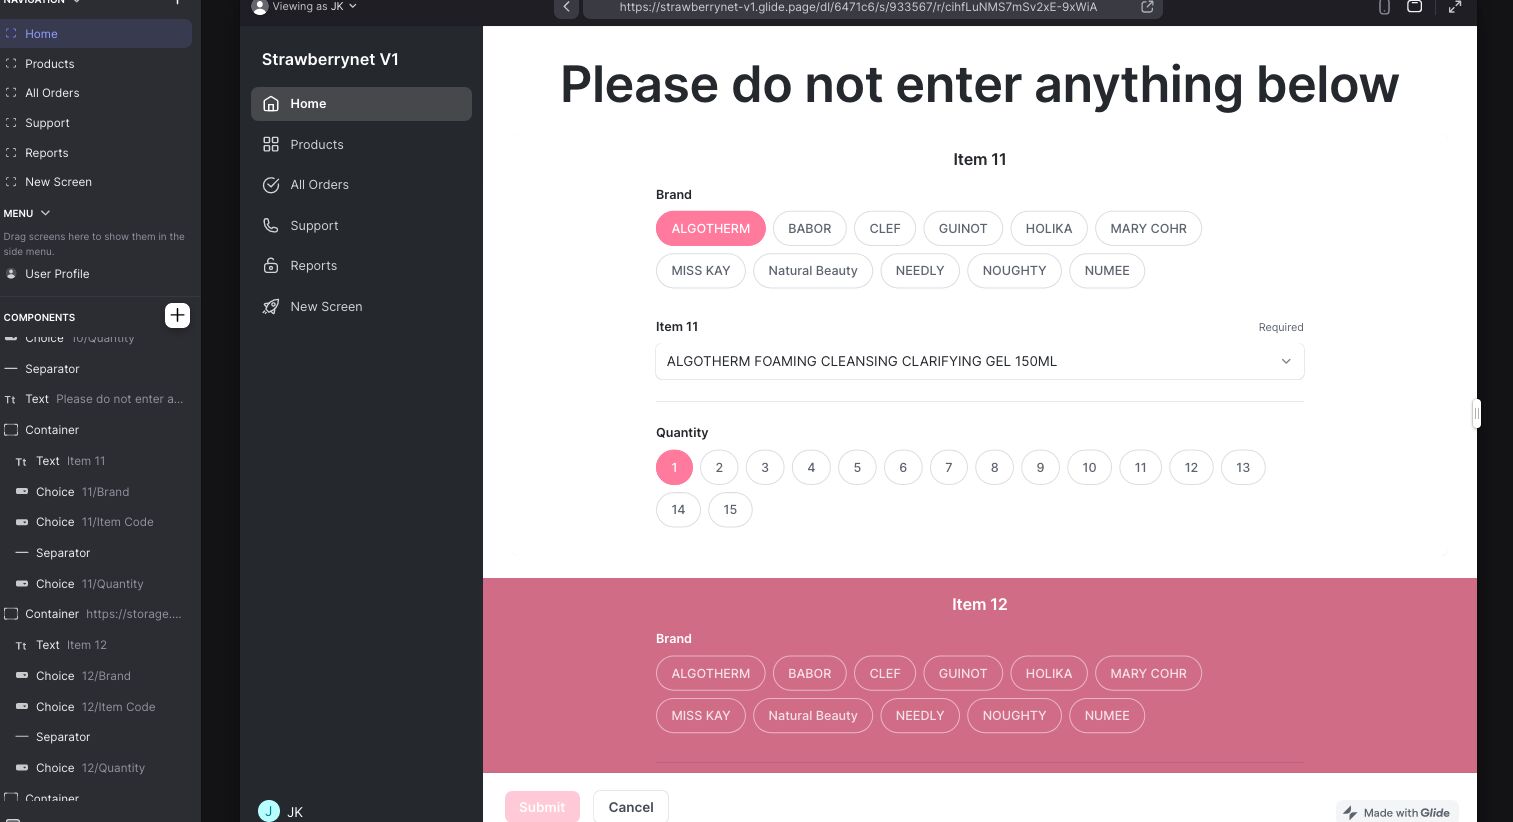Image resolution: width=1513 pixels, height=822 pixels.
Task: Select quantity 10 for Item 11
Action: (1089, 467)
